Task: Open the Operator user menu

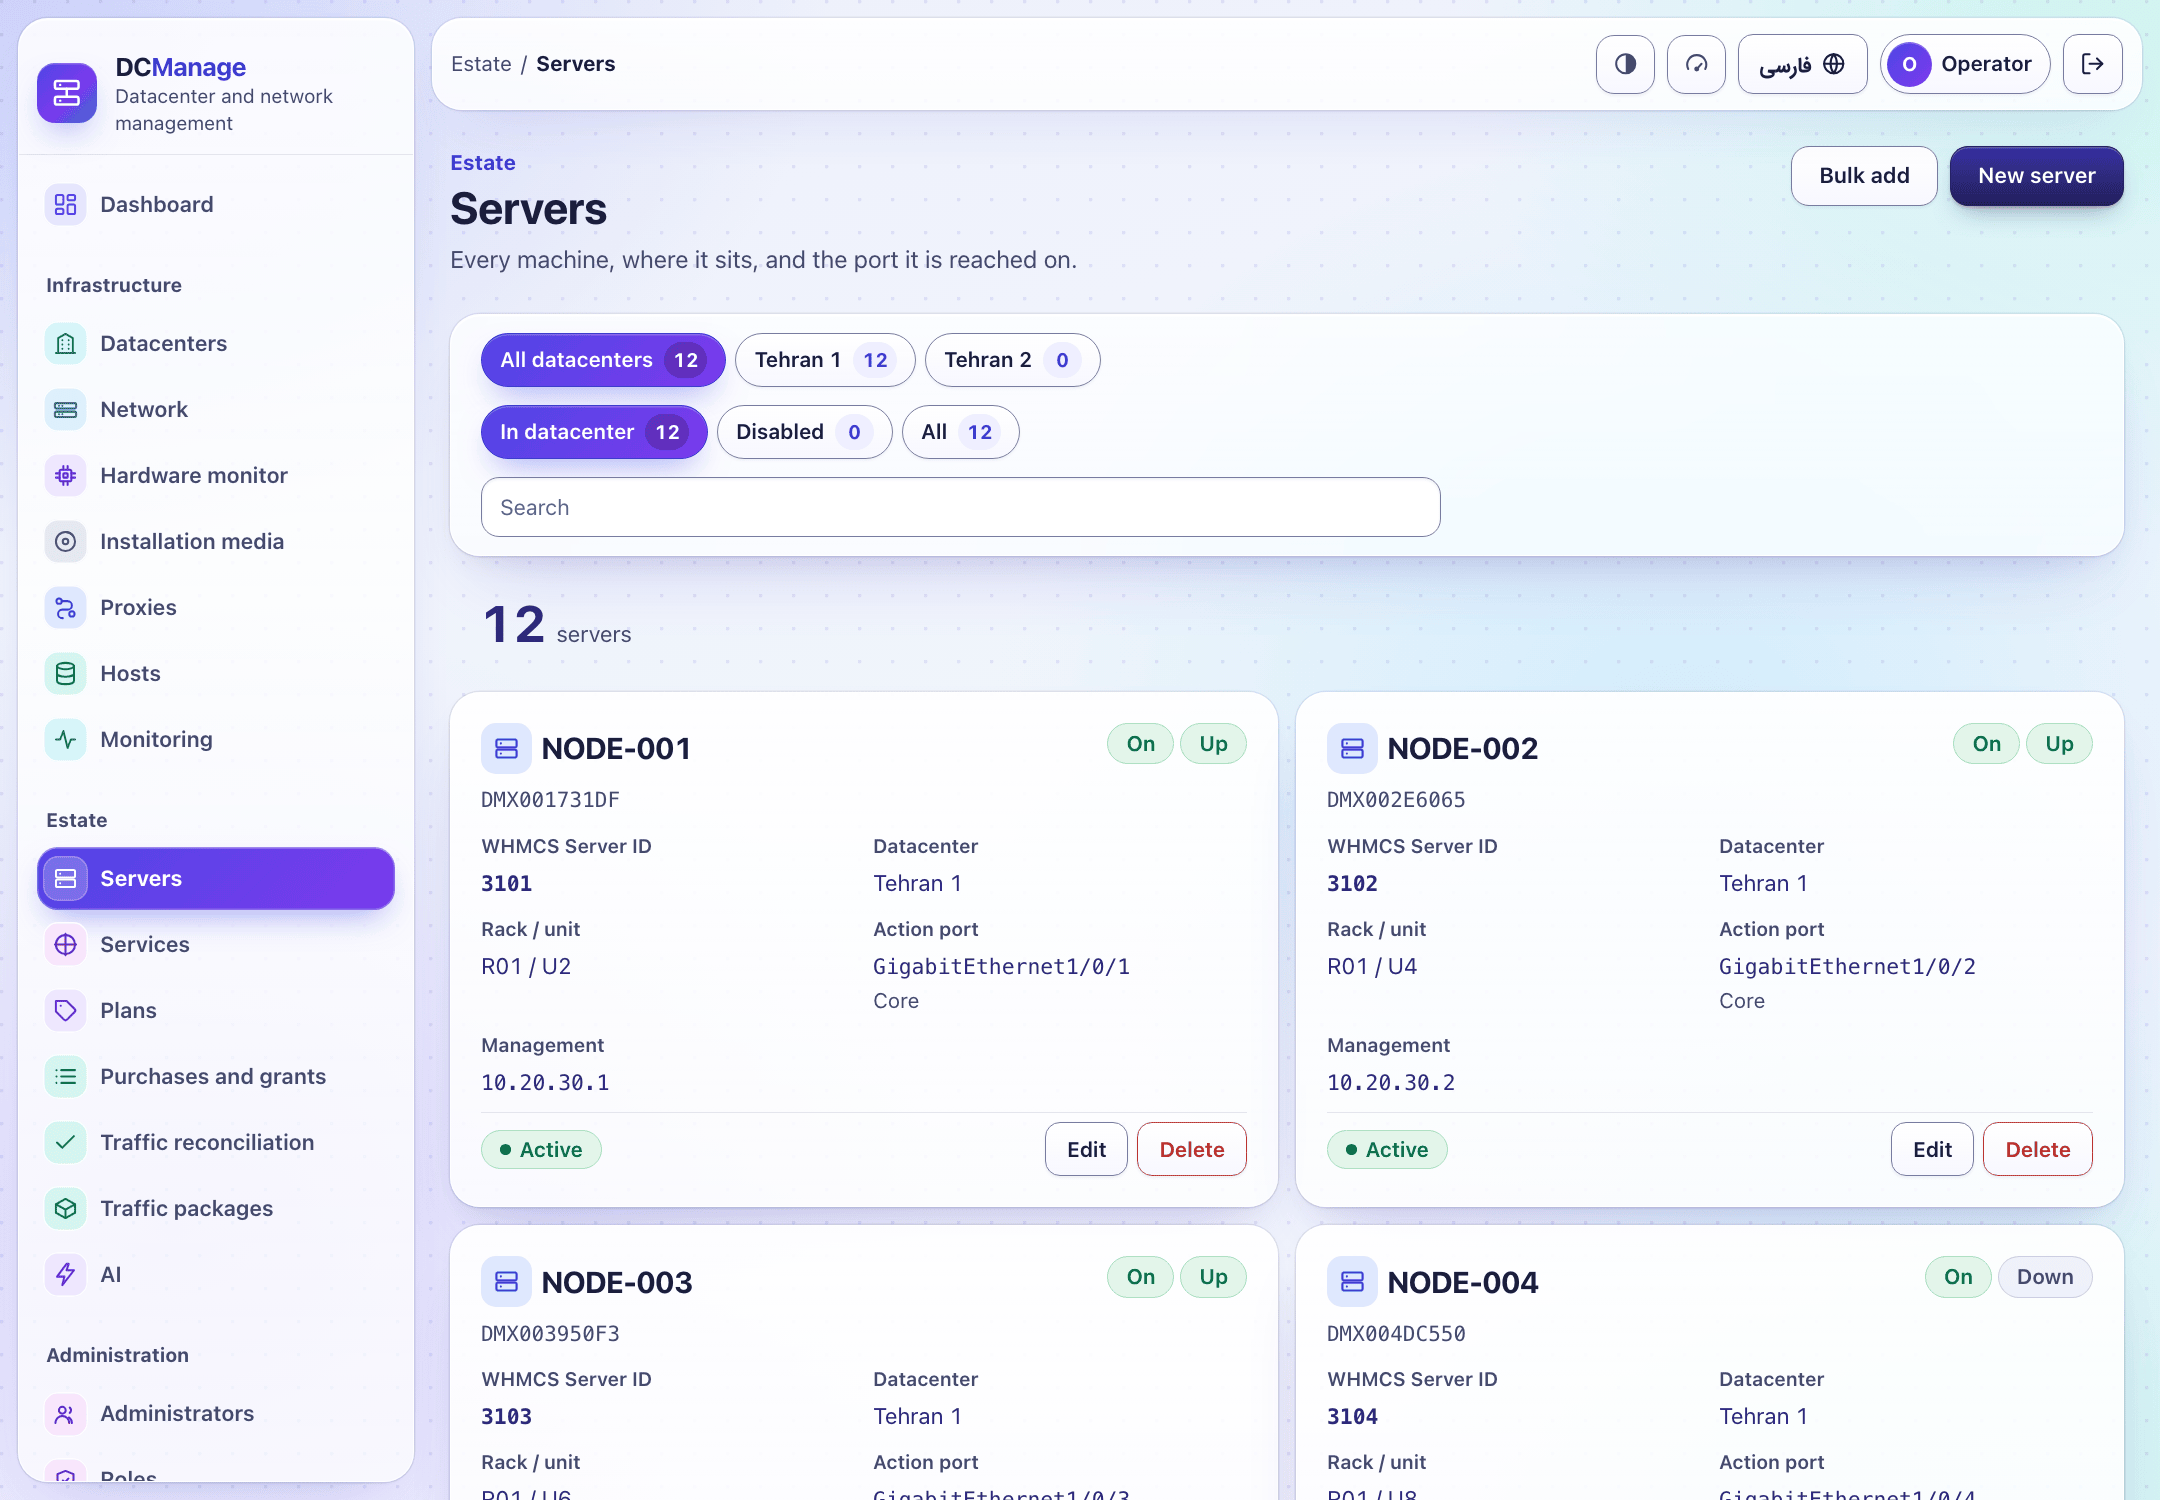Action: tap(1965, 64)
